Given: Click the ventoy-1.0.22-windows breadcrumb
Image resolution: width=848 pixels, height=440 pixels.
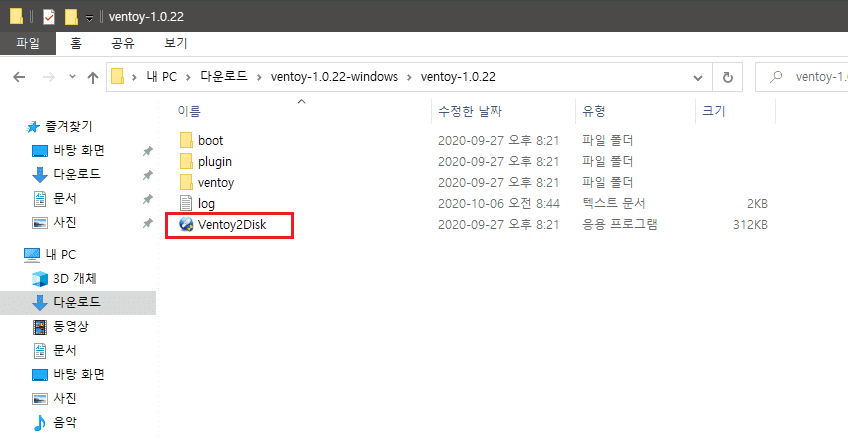Looking at the screenshot, I should pyautogui.click(x=334, y=77).
